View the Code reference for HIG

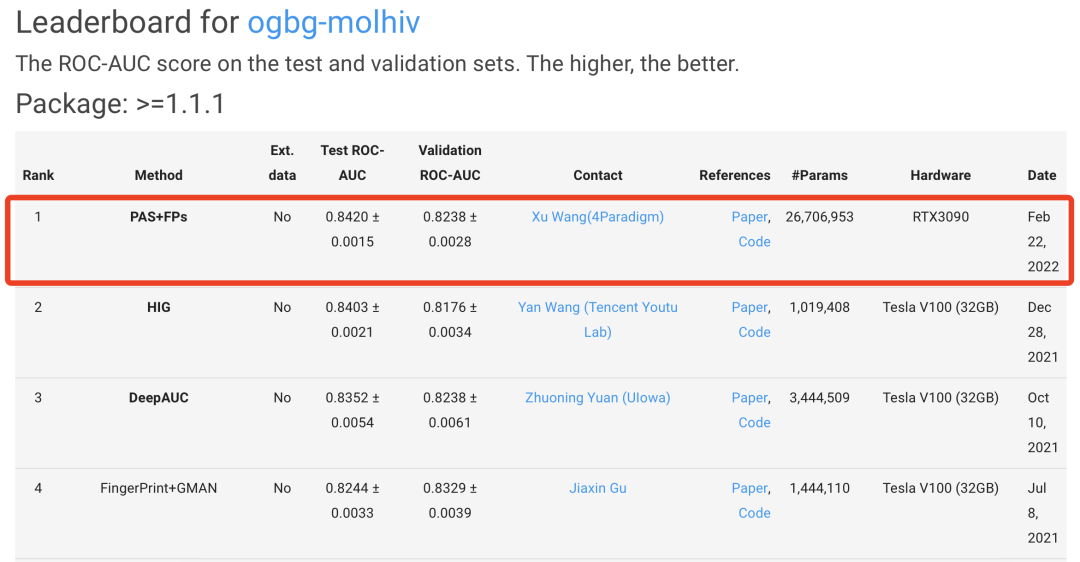click(754, 332)
